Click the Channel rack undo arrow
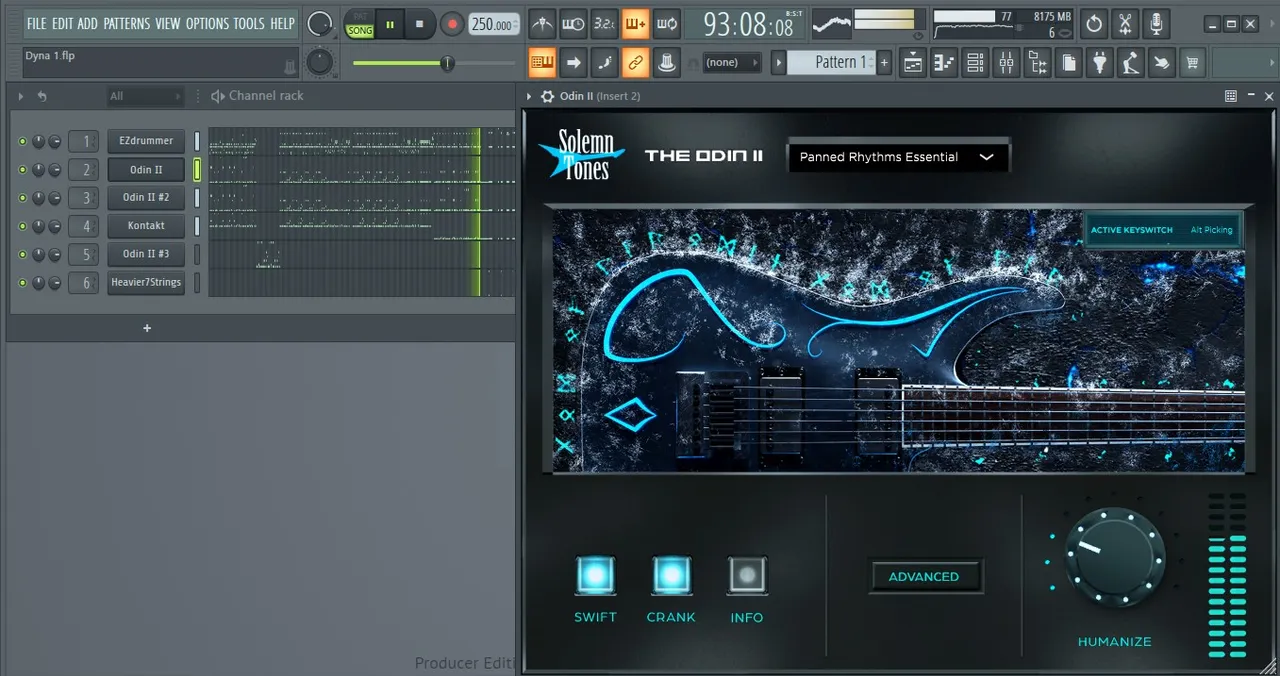Viewport: 1280px width, 676px height. click(42, 96)
